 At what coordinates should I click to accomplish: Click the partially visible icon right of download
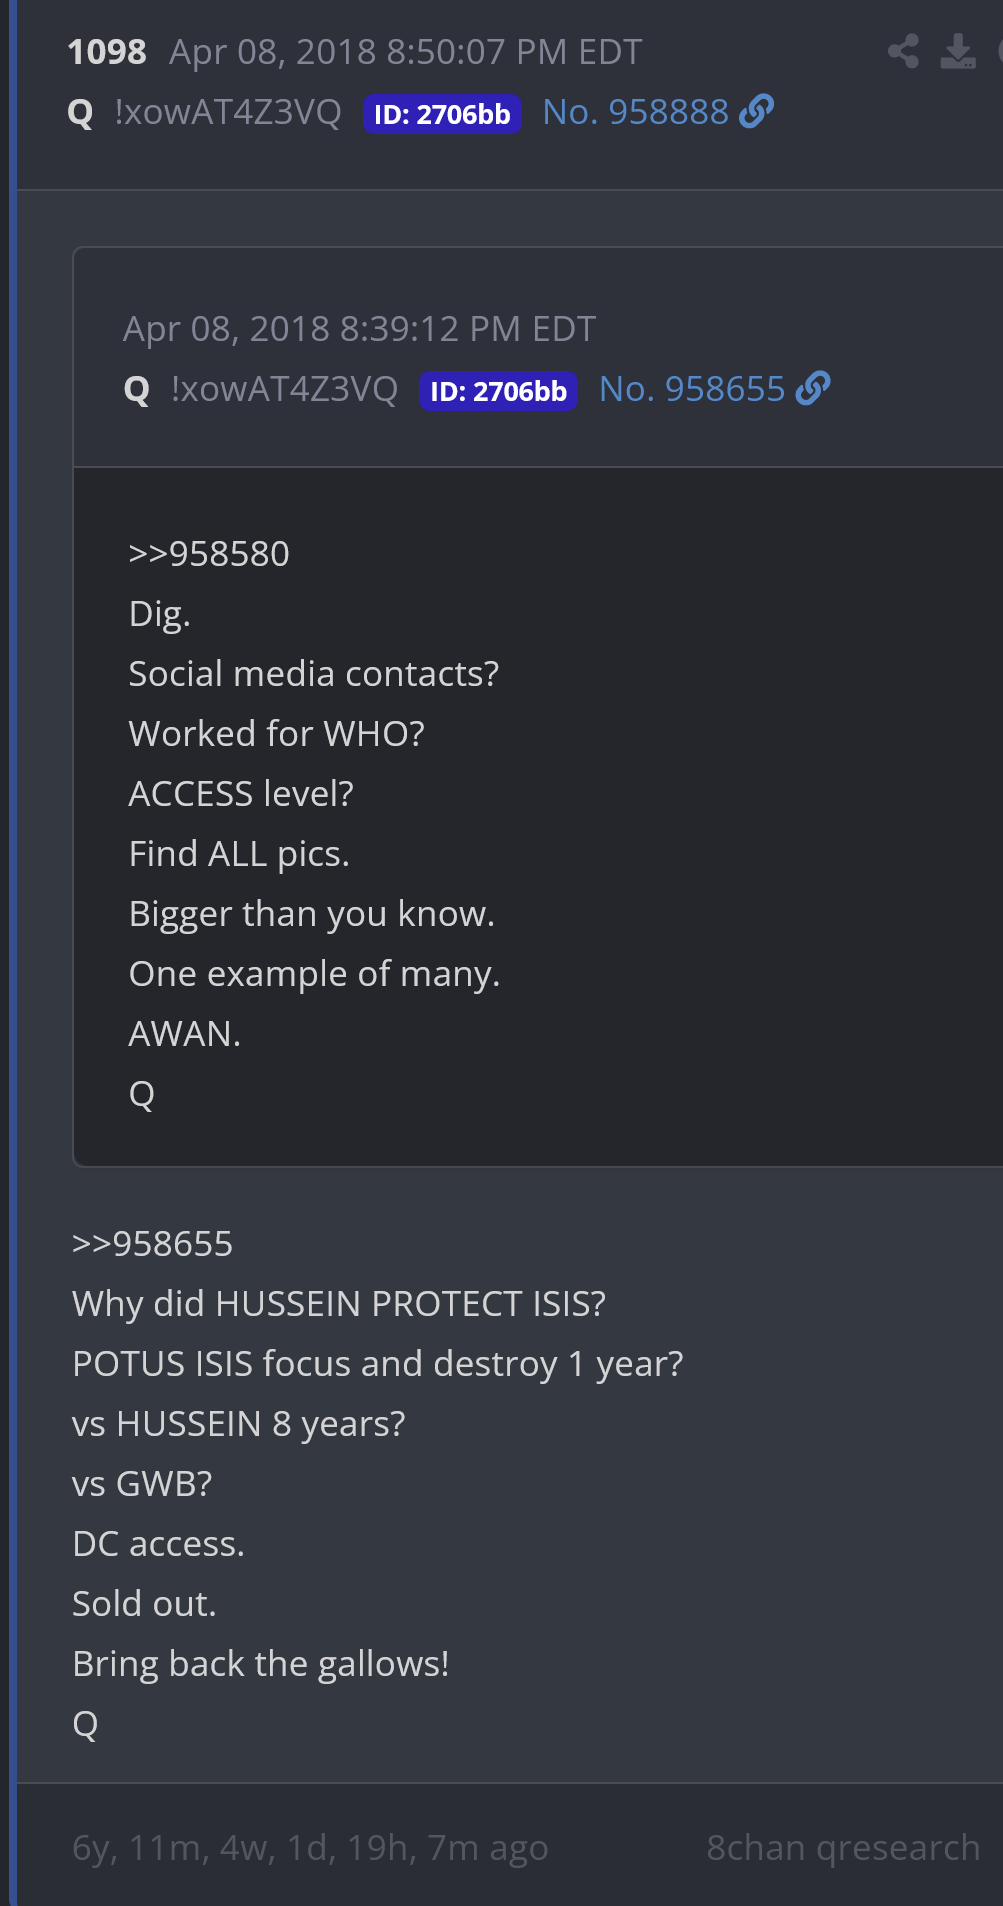click(998, 52)
